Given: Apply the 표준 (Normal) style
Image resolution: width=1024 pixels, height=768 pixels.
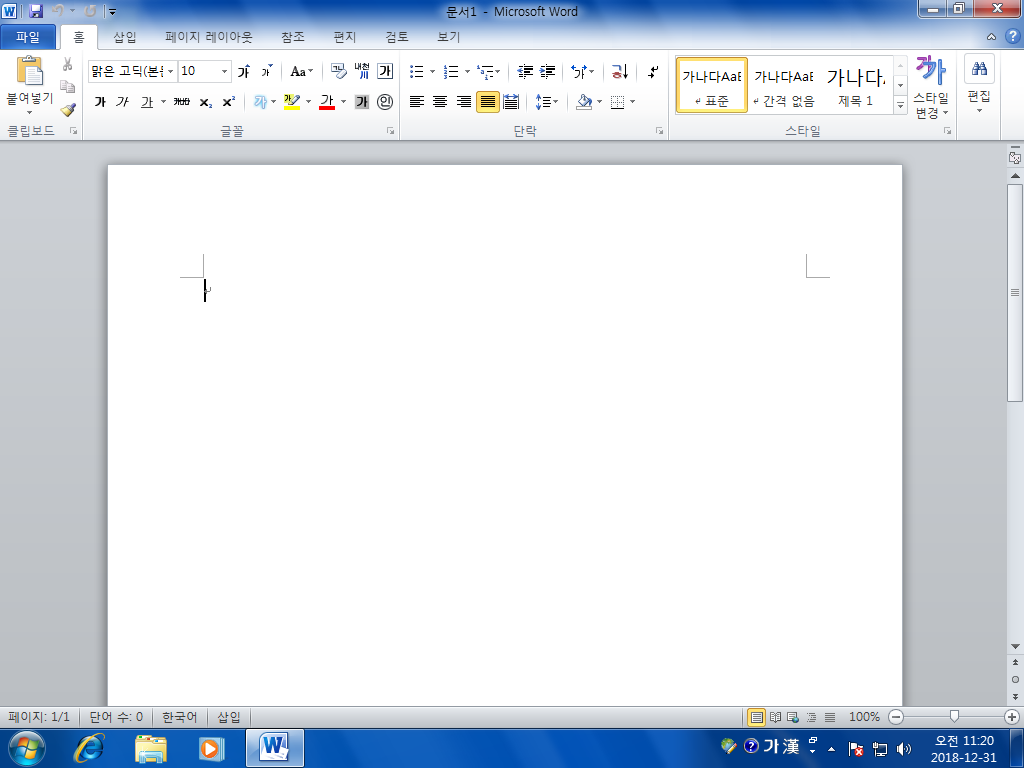Looking at the screenshot, I should point(712,85).
